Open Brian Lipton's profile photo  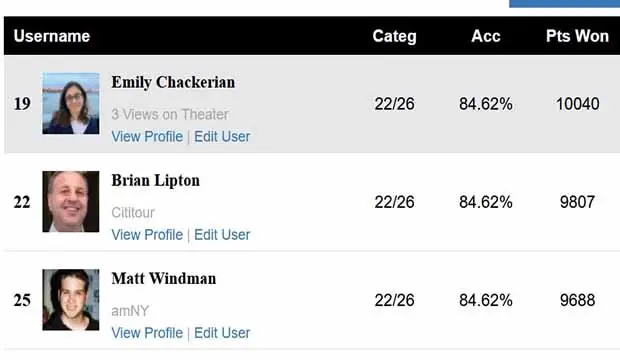[x=71, y=201]
